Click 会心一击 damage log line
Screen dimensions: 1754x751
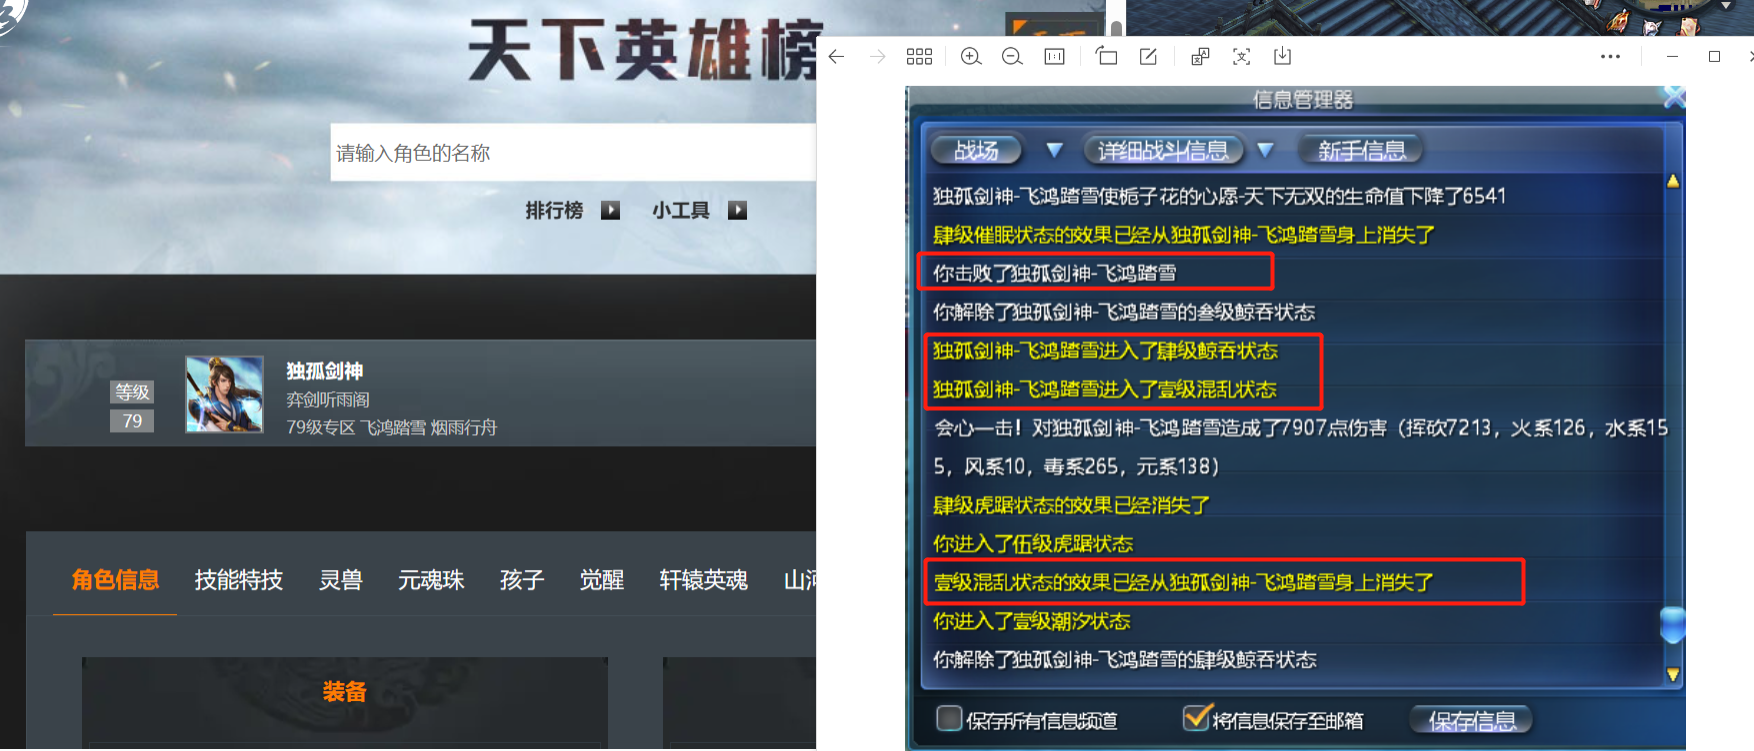(1300, 447)
